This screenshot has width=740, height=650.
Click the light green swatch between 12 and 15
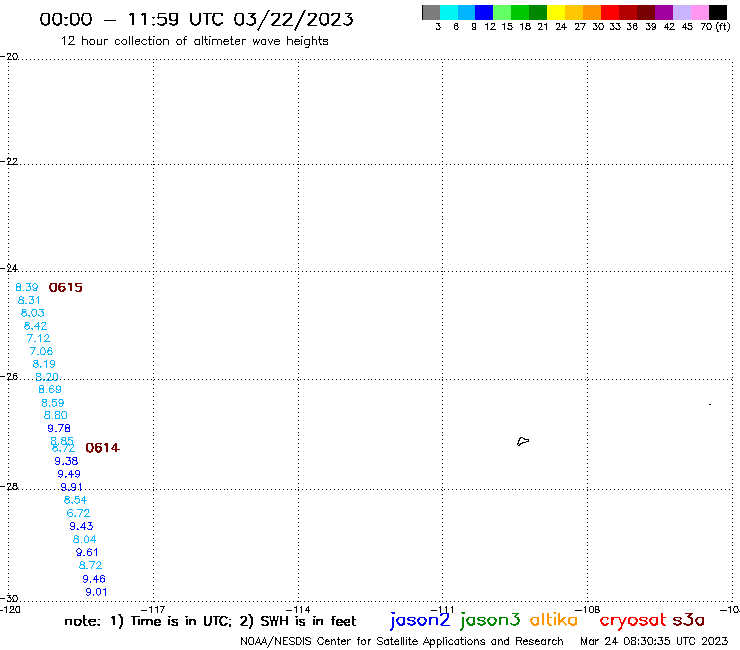pyautogui.click(x=502, y=12)
